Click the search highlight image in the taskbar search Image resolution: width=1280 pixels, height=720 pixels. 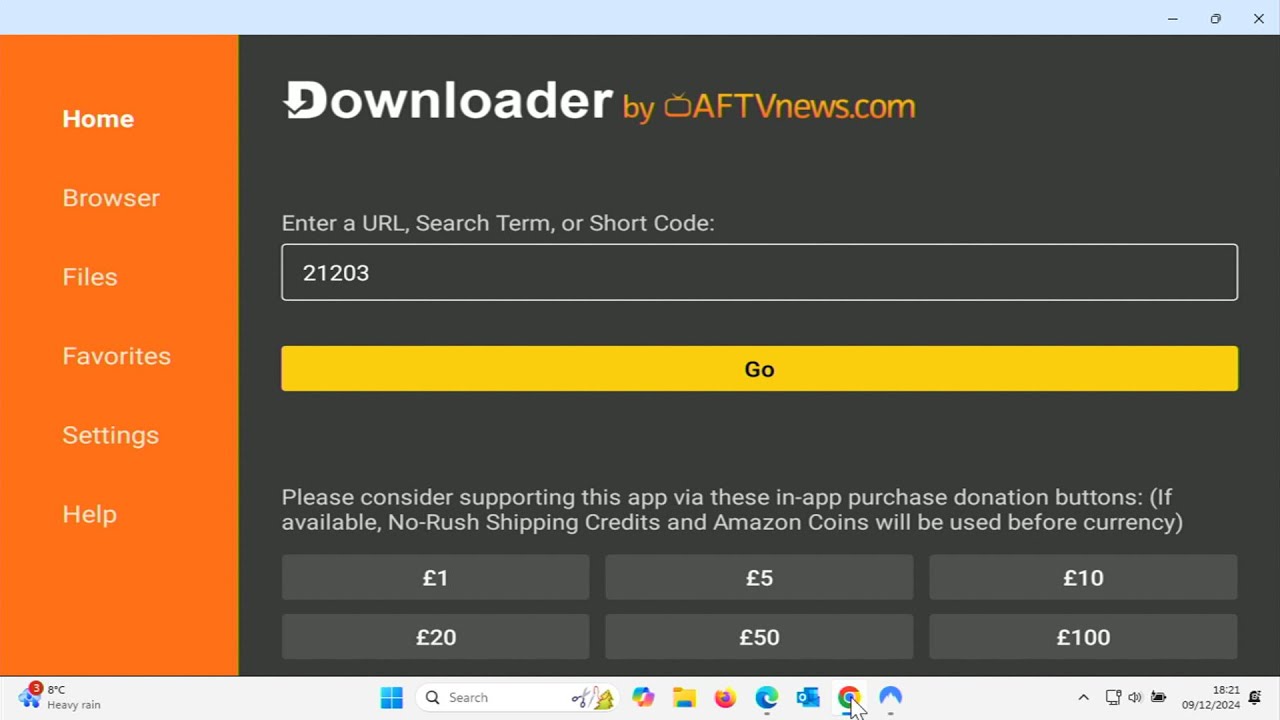[x=593, y=698]
